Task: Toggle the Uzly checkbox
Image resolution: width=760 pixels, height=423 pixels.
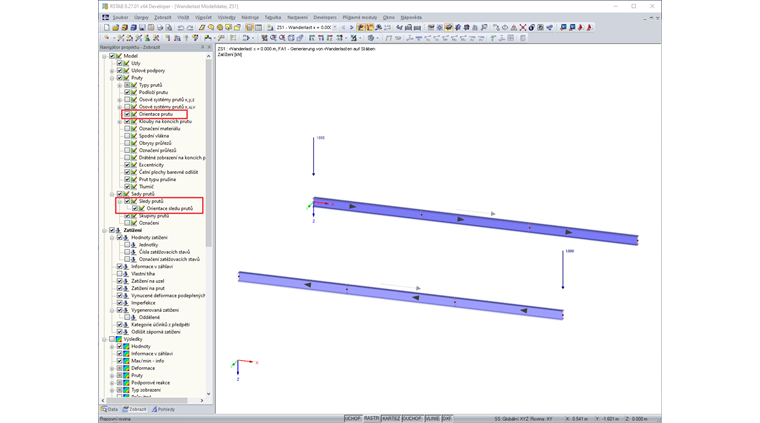Action: point(119,63)
